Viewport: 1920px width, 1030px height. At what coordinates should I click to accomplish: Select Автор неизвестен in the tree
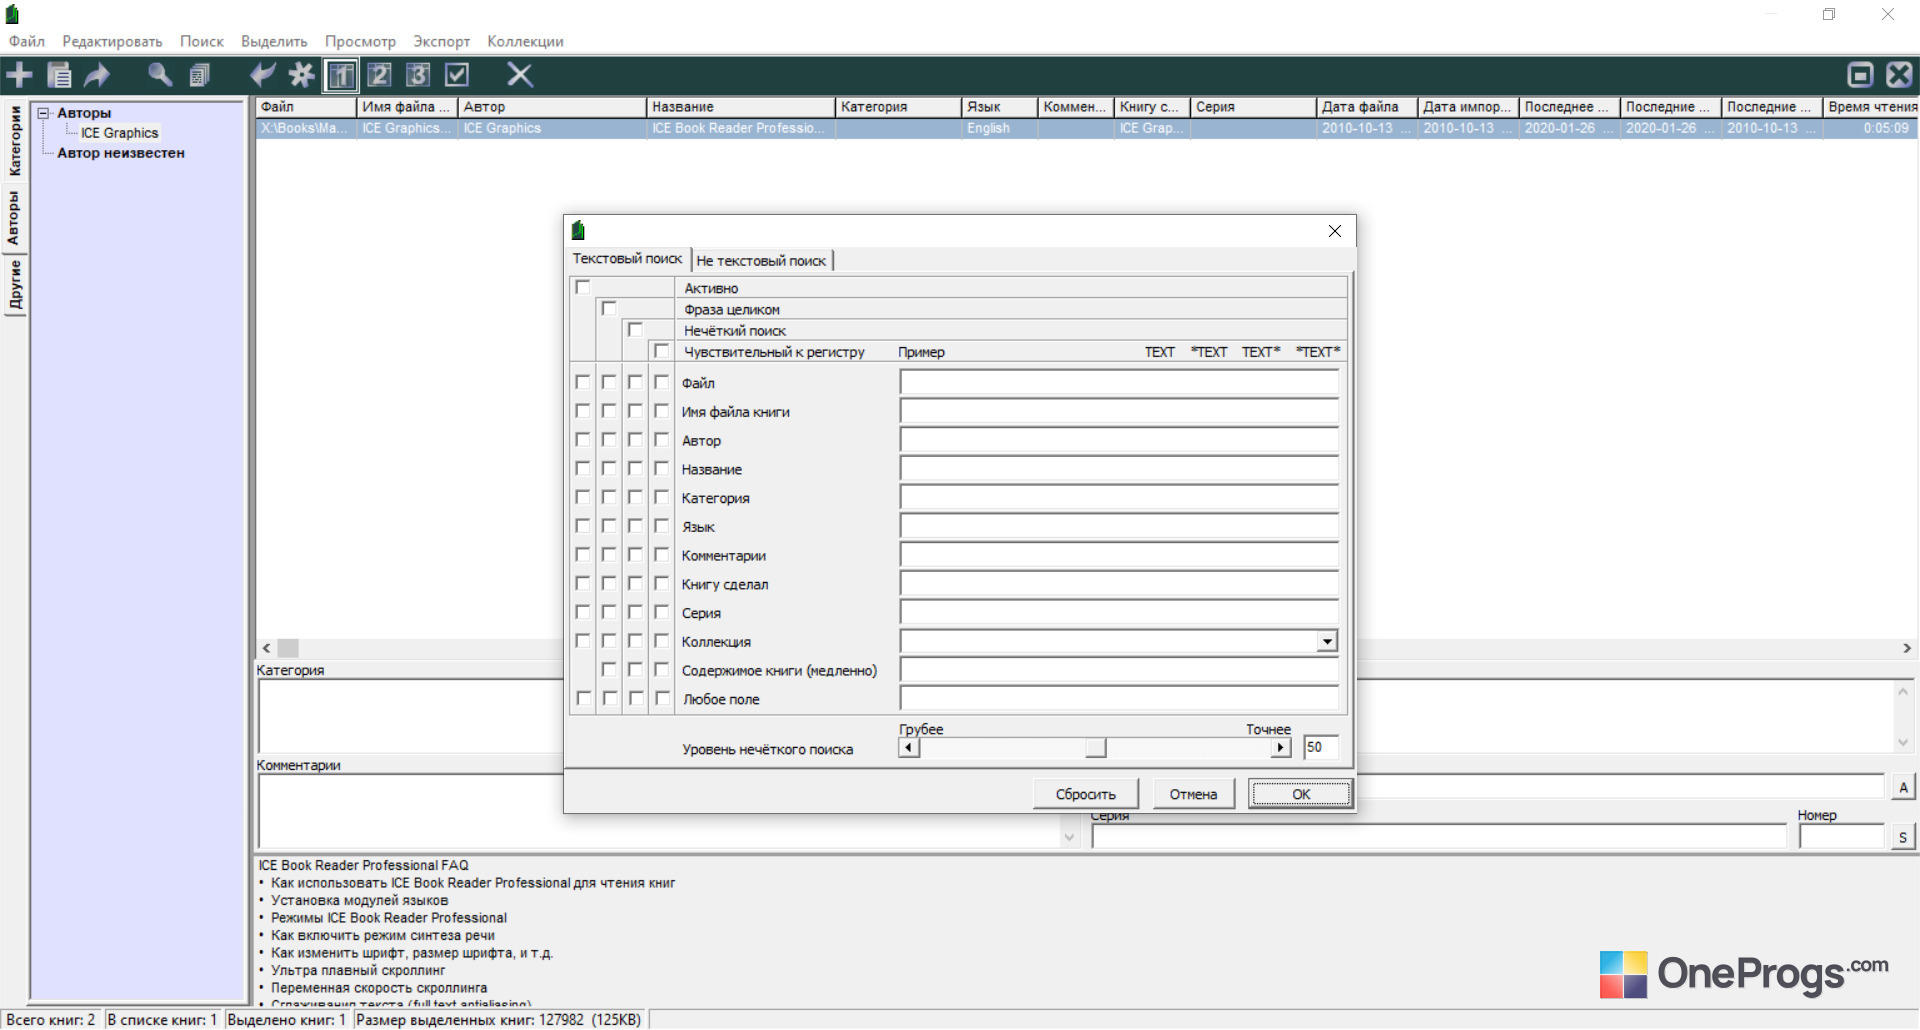click(121, 153)
